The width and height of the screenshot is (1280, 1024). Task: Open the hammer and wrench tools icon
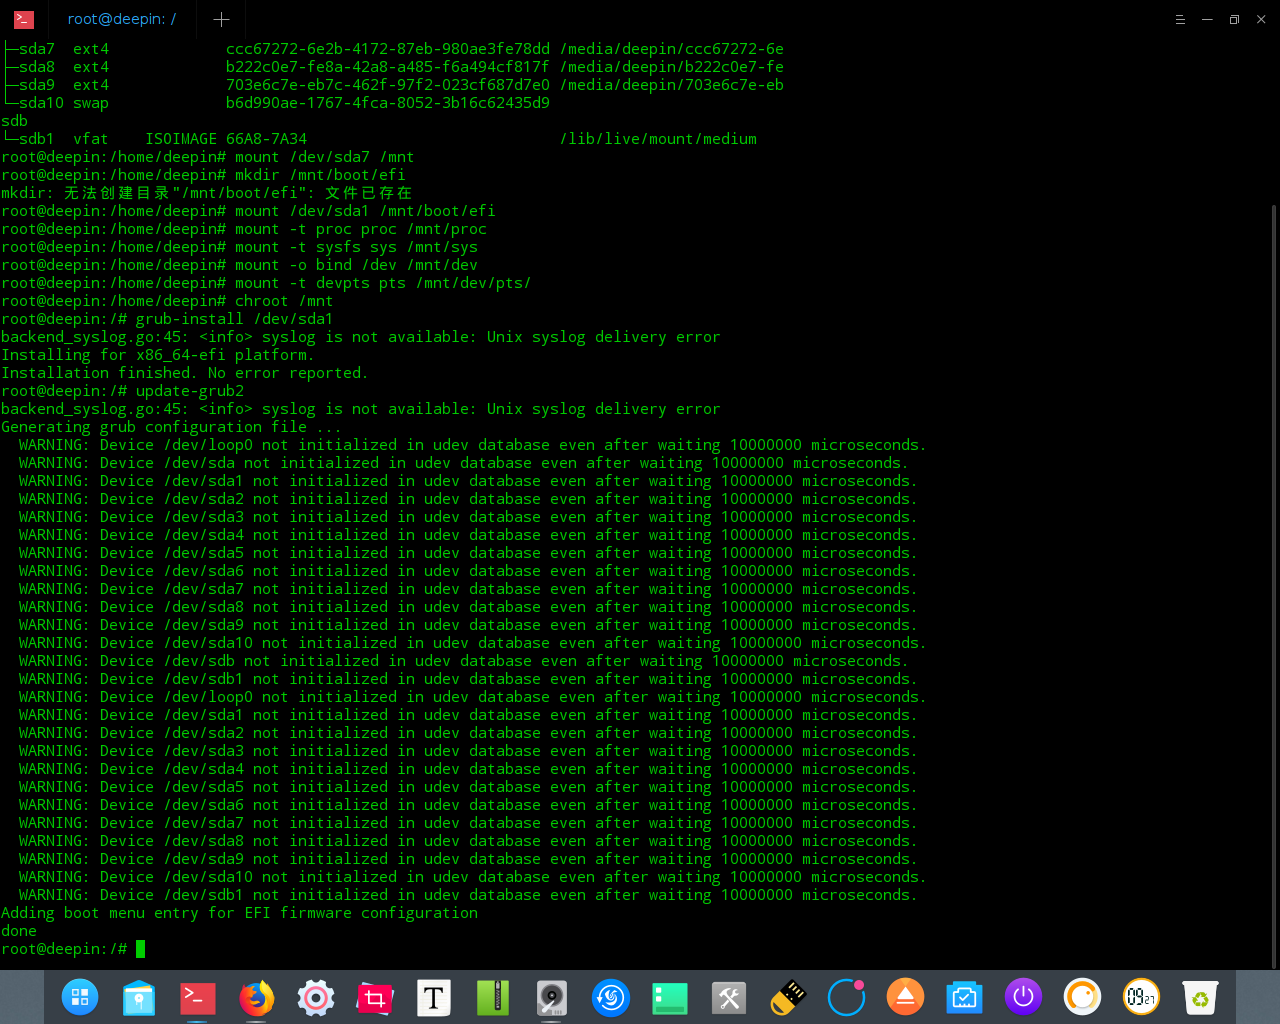[728, 997]
